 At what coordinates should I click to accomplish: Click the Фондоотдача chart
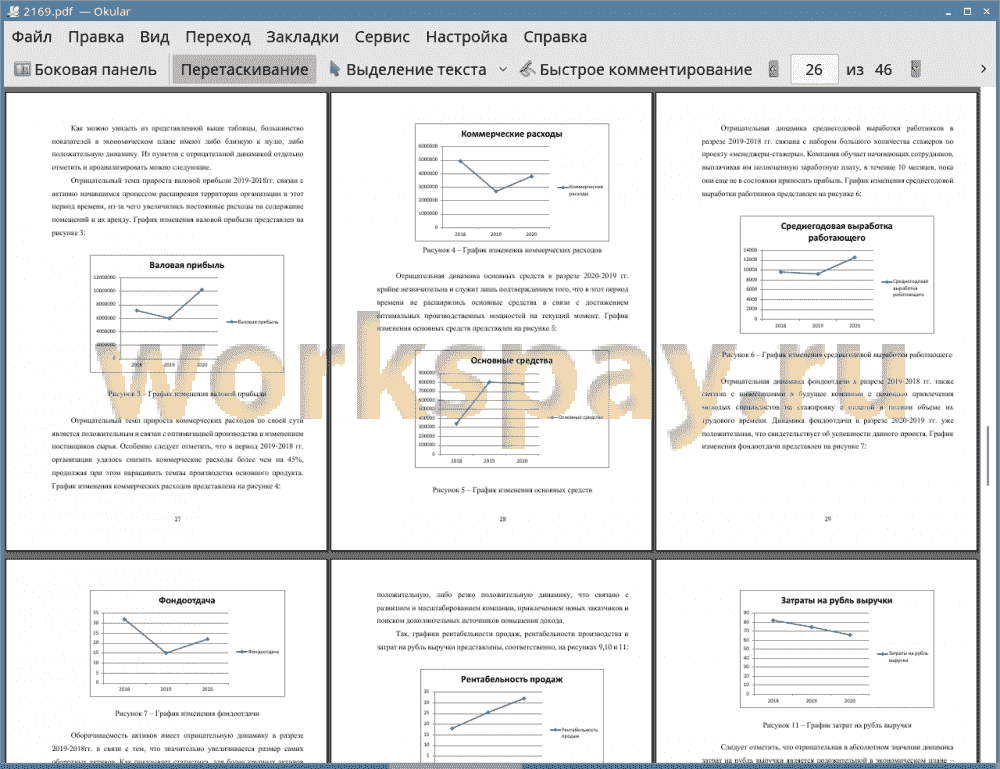(x=187, y=643)
